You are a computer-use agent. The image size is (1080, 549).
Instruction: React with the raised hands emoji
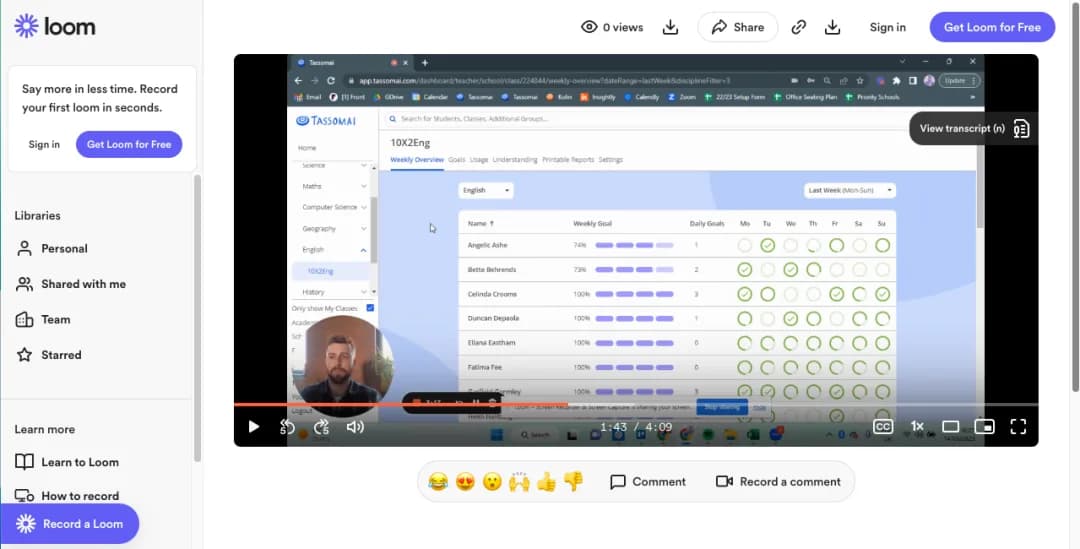[519, 481]
